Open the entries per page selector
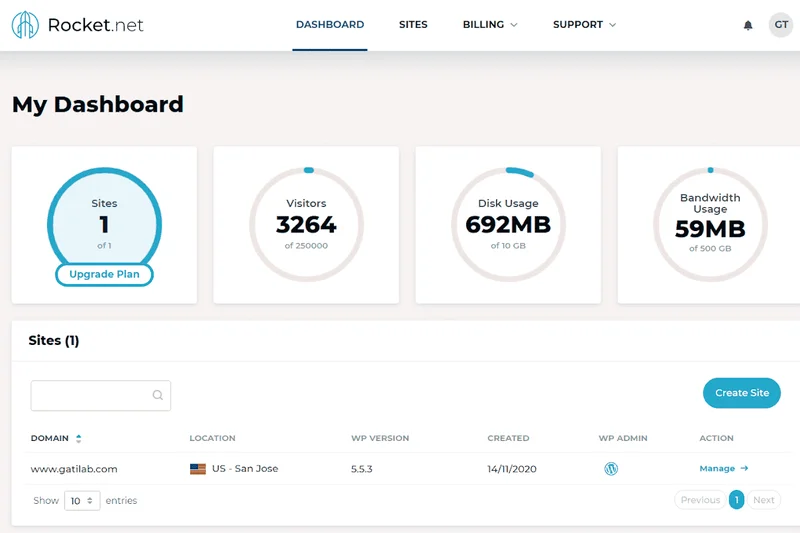 82,500
